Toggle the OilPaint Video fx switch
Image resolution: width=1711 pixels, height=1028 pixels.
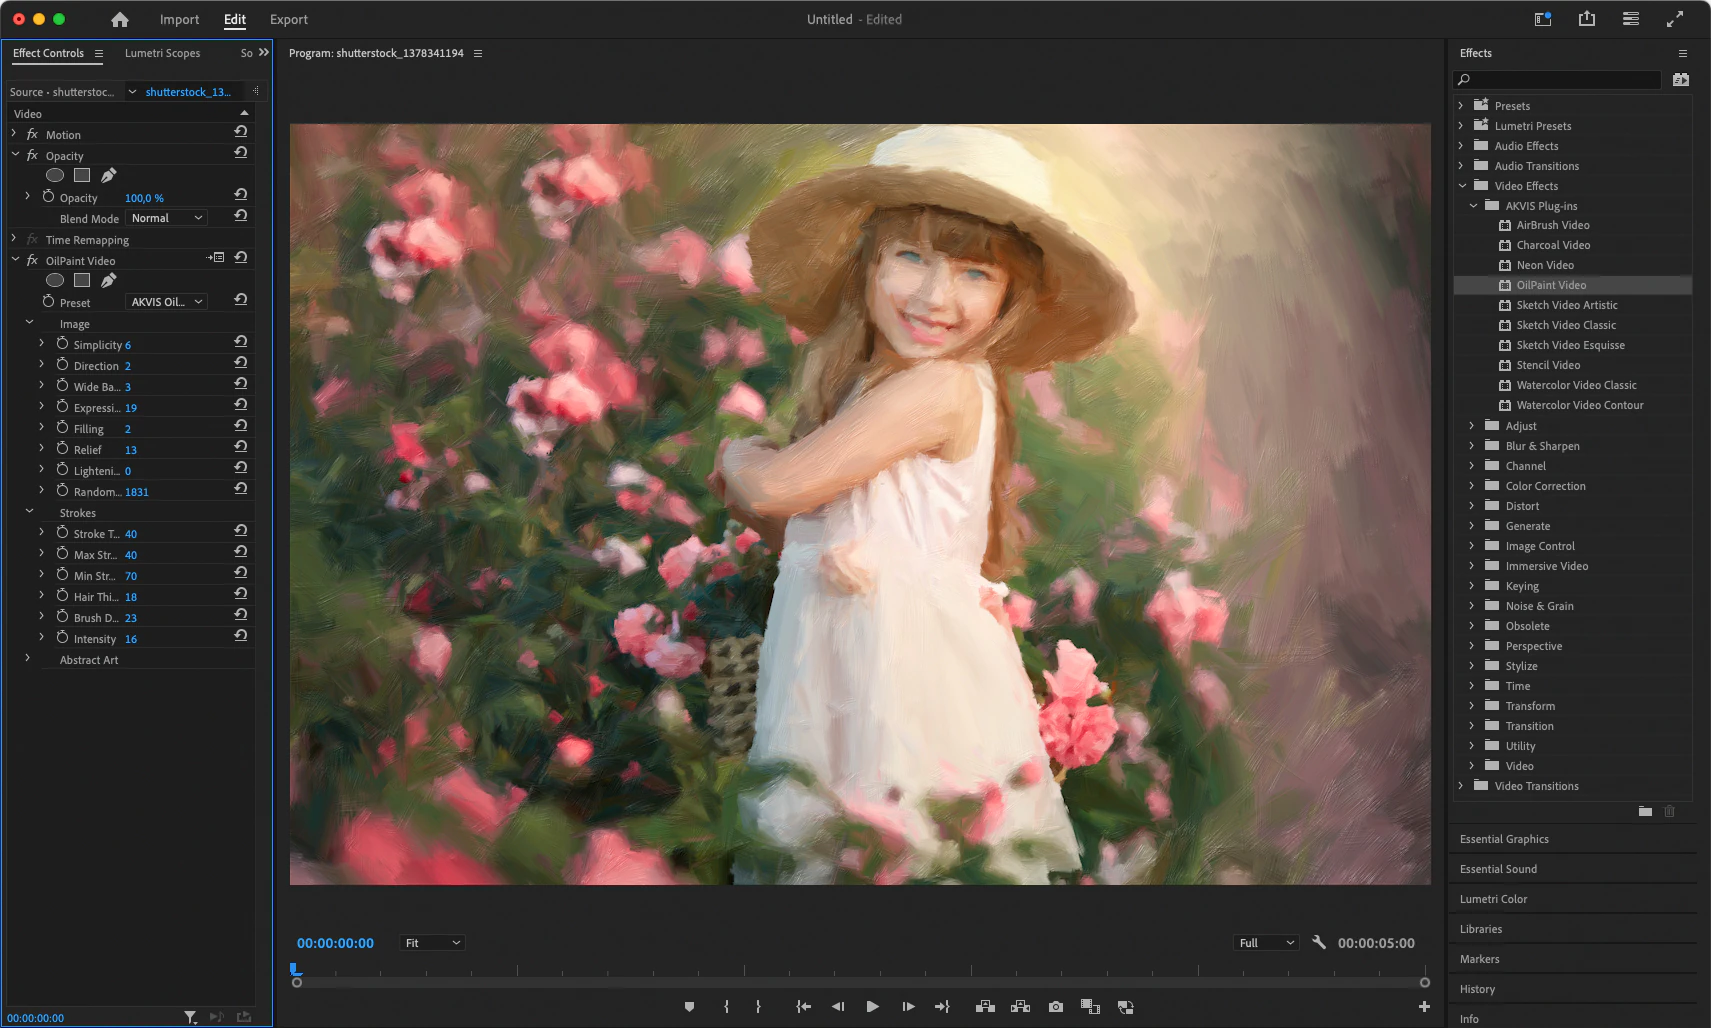point(32,260)
